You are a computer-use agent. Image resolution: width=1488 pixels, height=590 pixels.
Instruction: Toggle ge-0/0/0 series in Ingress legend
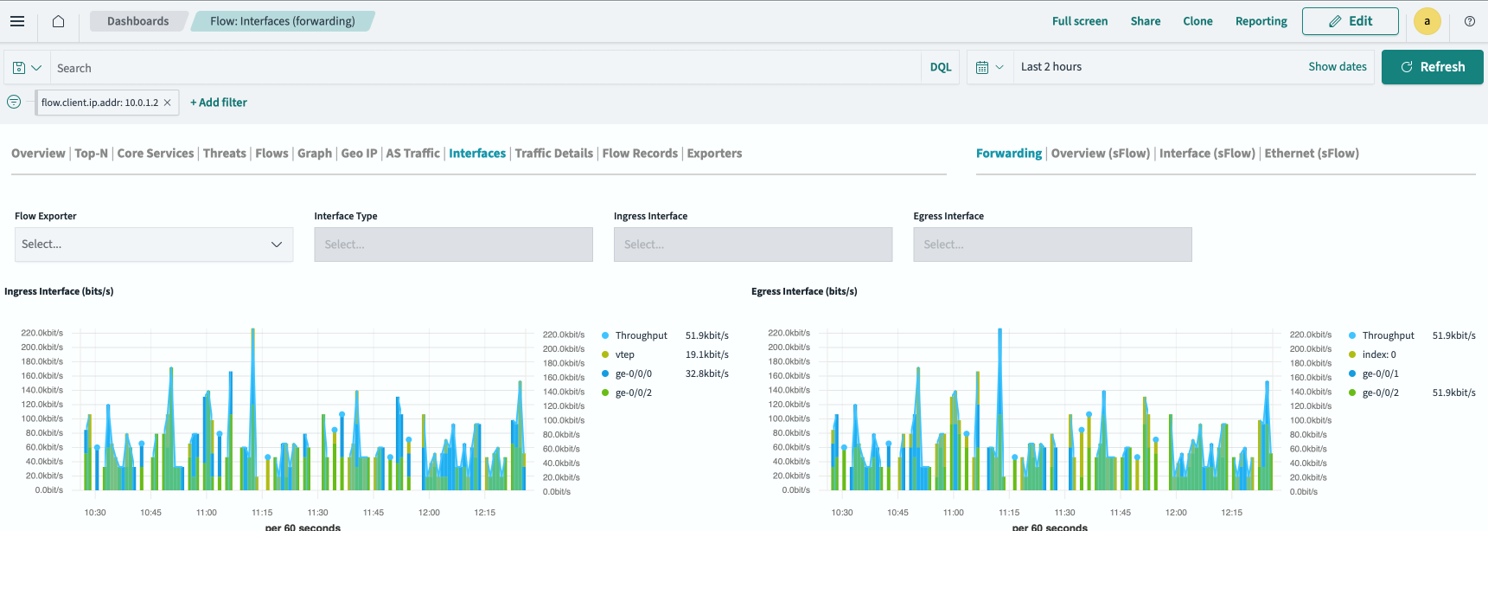pyautogui.click(x=634, y=374)
